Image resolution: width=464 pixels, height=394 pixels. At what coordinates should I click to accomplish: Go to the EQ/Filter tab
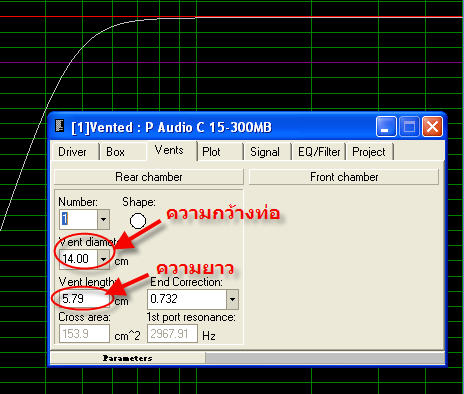click(x=319, y=152)
